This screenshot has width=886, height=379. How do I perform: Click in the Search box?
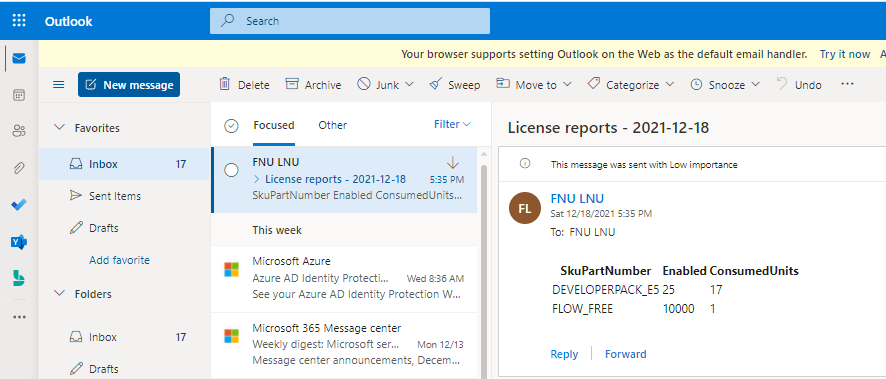350,21
